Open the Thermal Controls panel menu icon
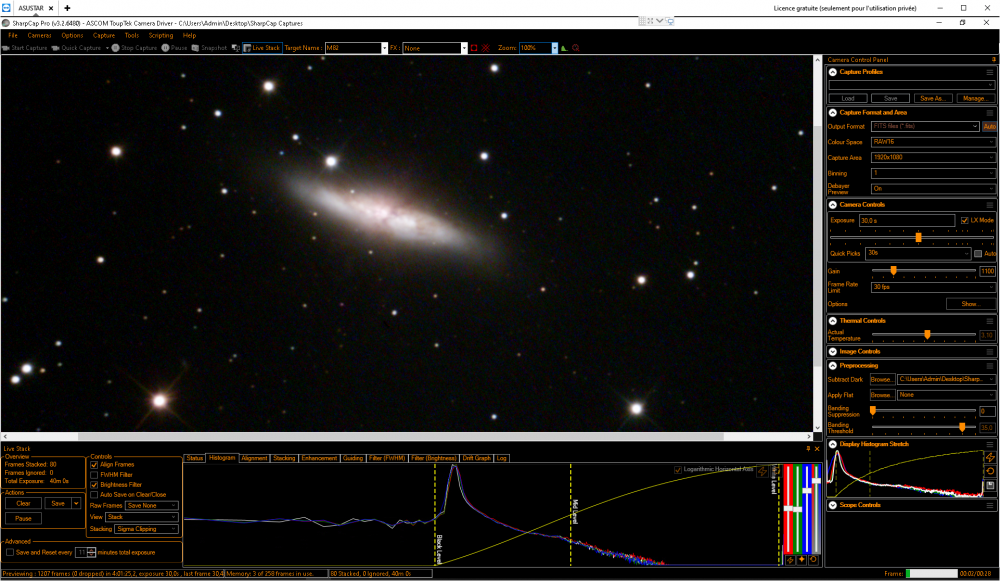Screen dimensions: 1000x581 [x=990, y=321]
